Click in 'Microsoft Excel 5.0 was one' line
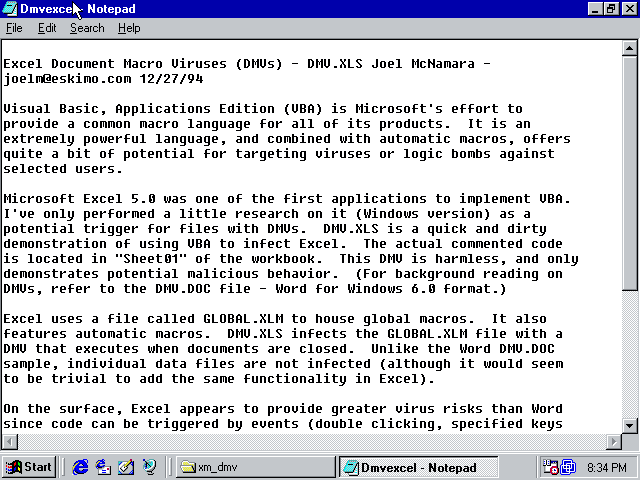The image size is (640, 480). tap(287, 199)
